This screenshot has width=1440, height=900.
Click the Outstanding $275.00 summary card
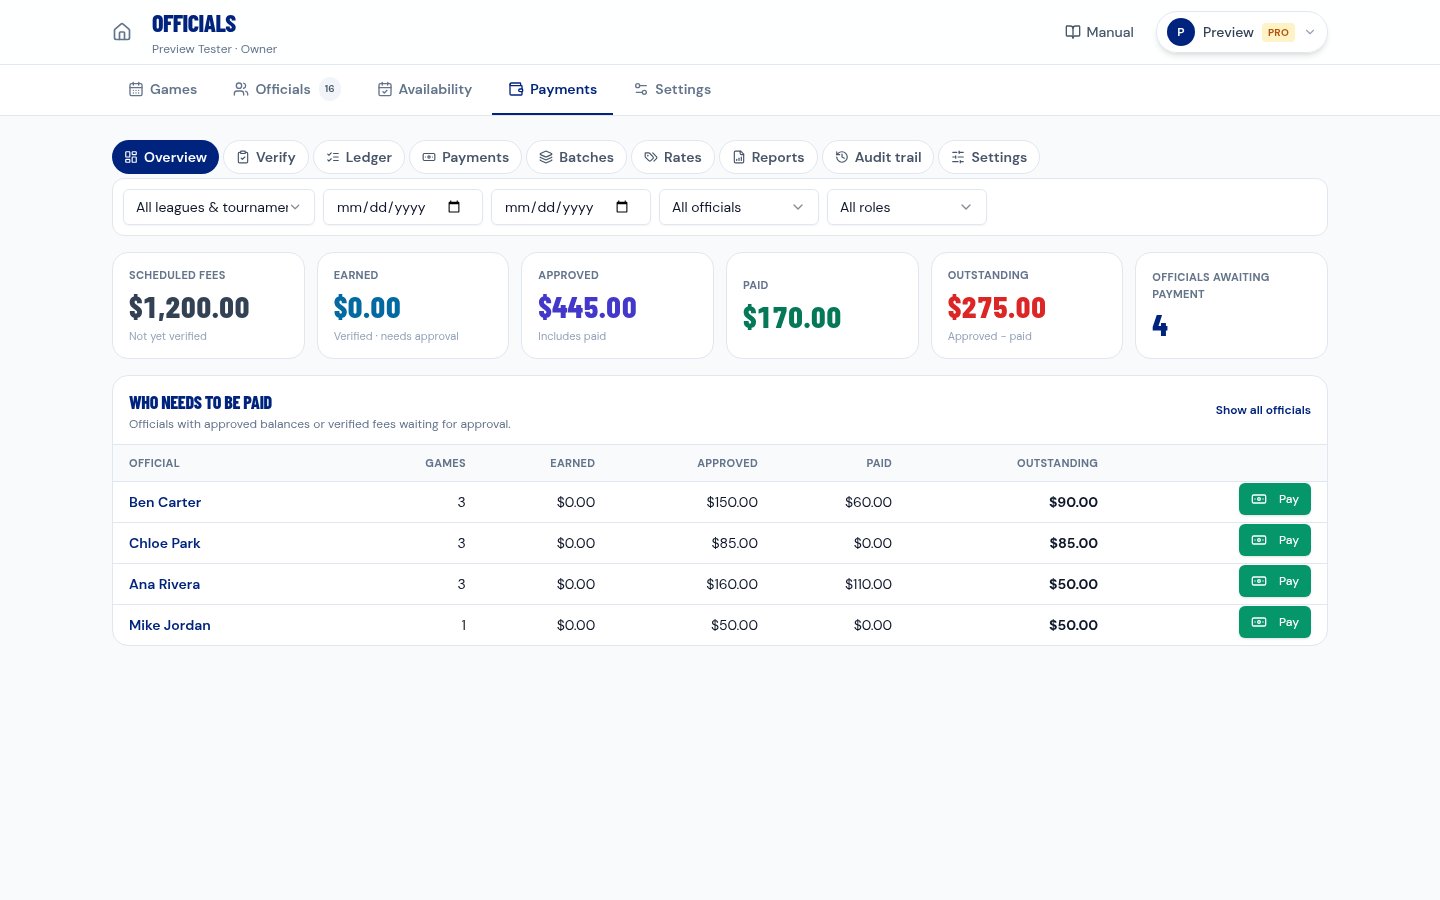click(x=1027, y=305)
